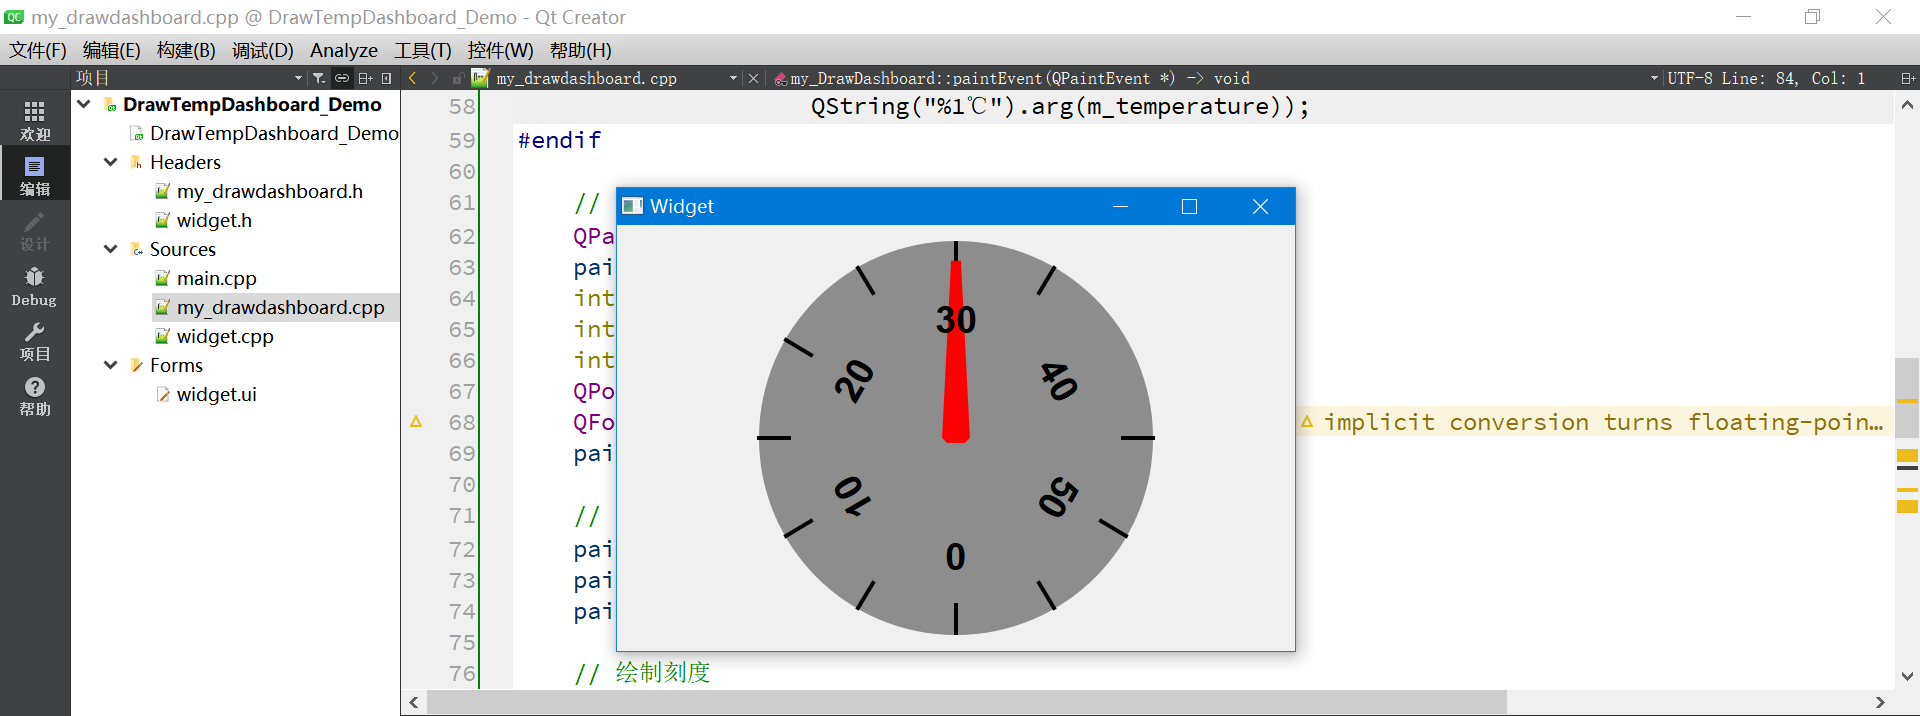Open widget.ui form file
Viewport: 1920px width, 716px height.
pos(206,394)
